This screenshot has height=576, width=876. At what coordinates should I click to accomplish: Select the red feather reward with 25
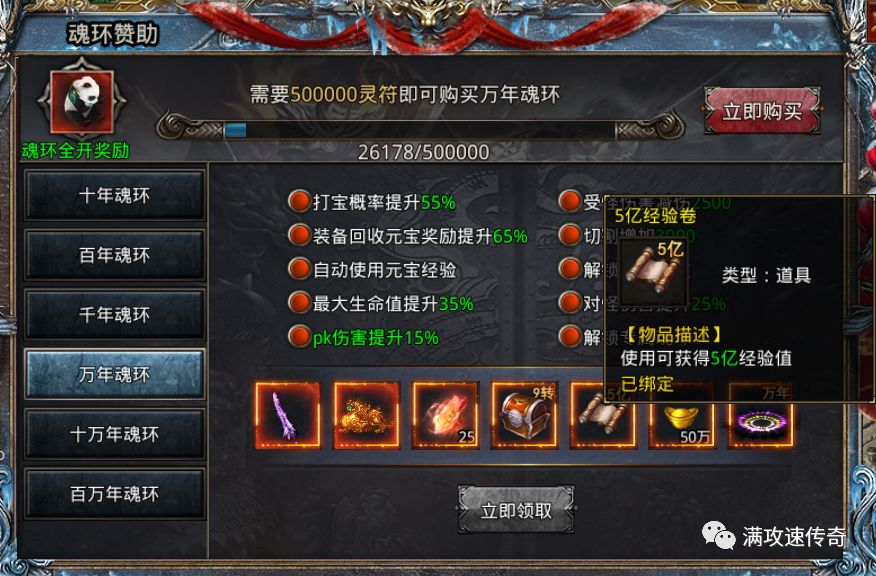(x=445, y=416)
